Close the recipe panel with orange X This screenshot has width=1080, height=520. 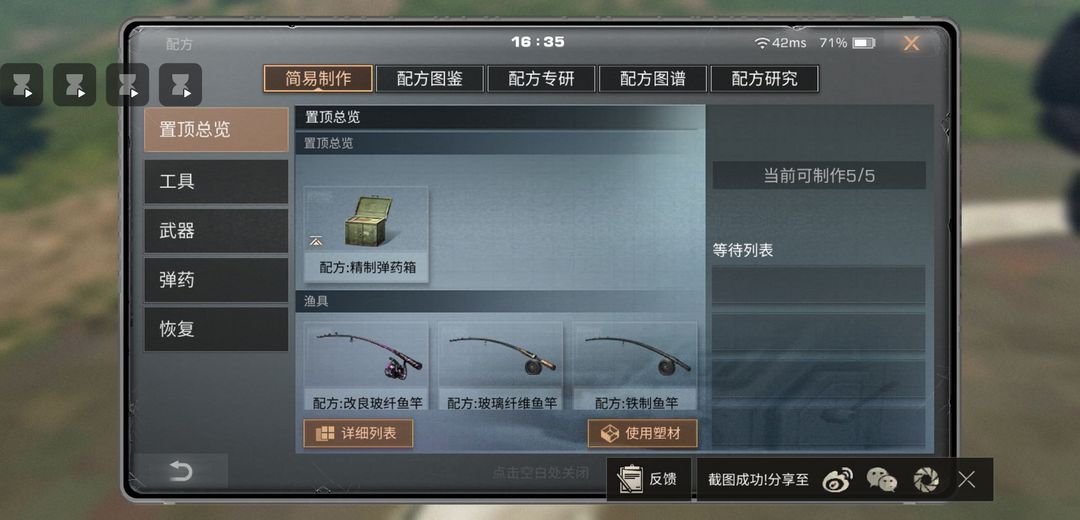pos(911,43)
